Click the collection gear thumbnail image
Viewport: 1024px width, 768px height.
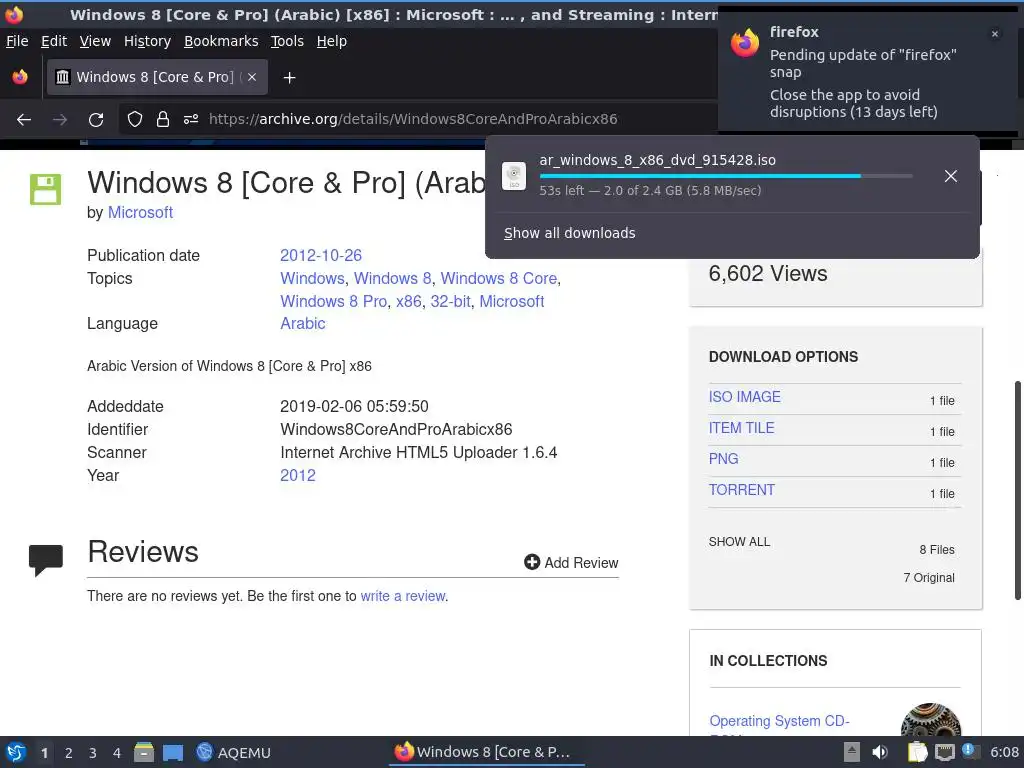pos(931,719)
